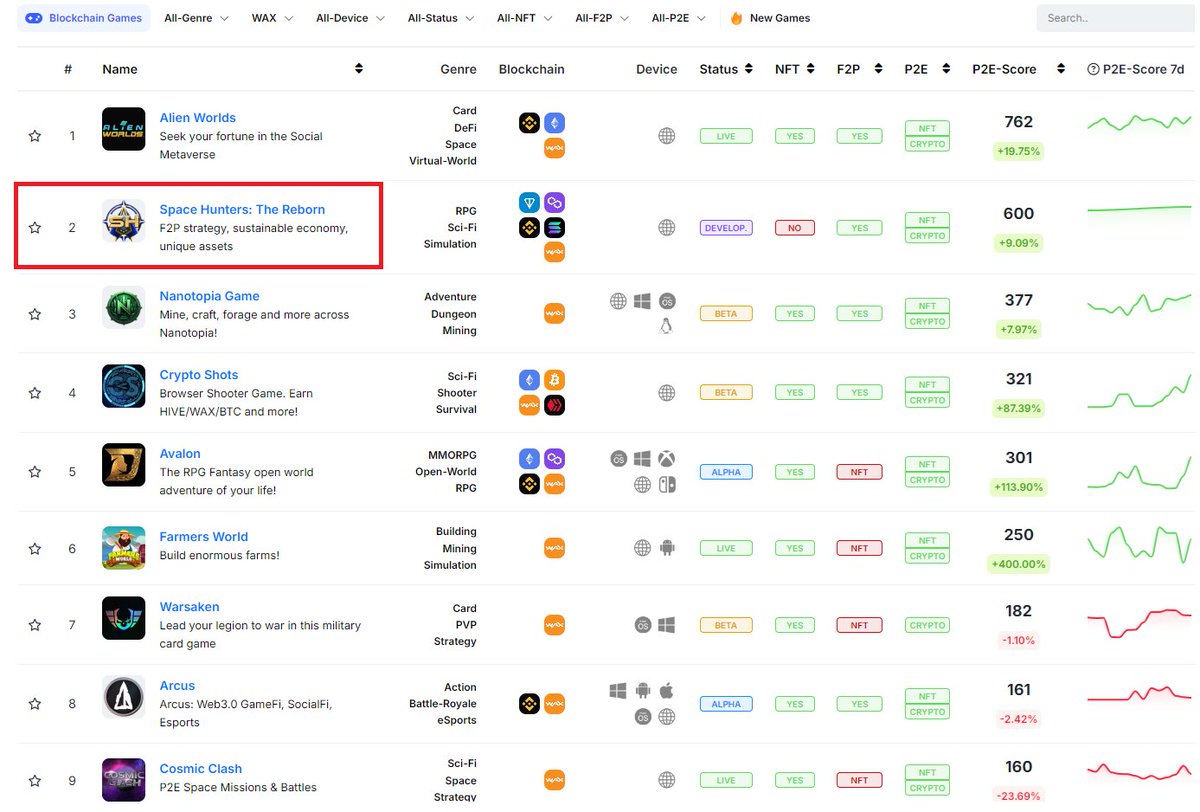
Task: Click the Ethereum icon next to Alien Worlds
Action: (x=554, y=122)
